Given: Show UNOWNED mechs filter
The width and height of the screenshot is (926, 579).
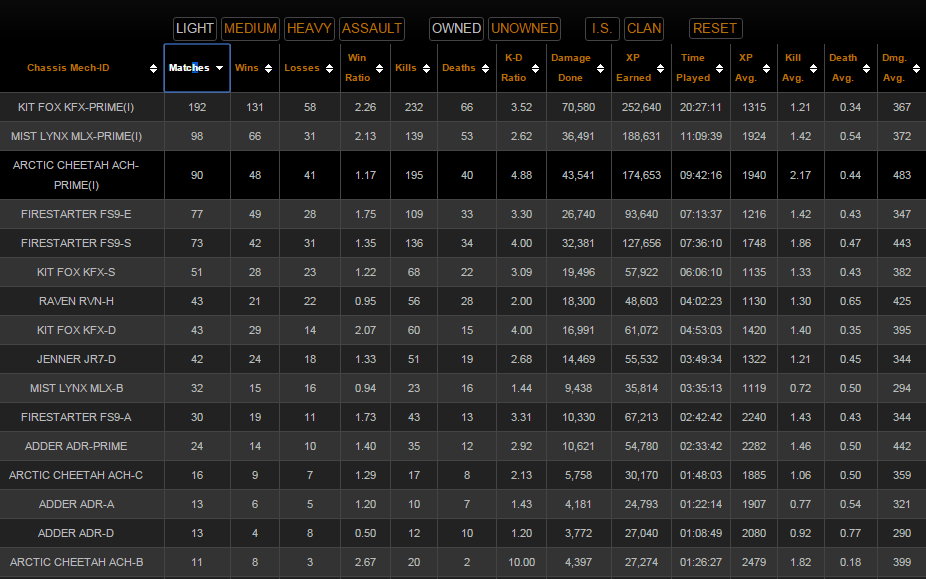Looking at the screenshot, I should tap(525, 28).
